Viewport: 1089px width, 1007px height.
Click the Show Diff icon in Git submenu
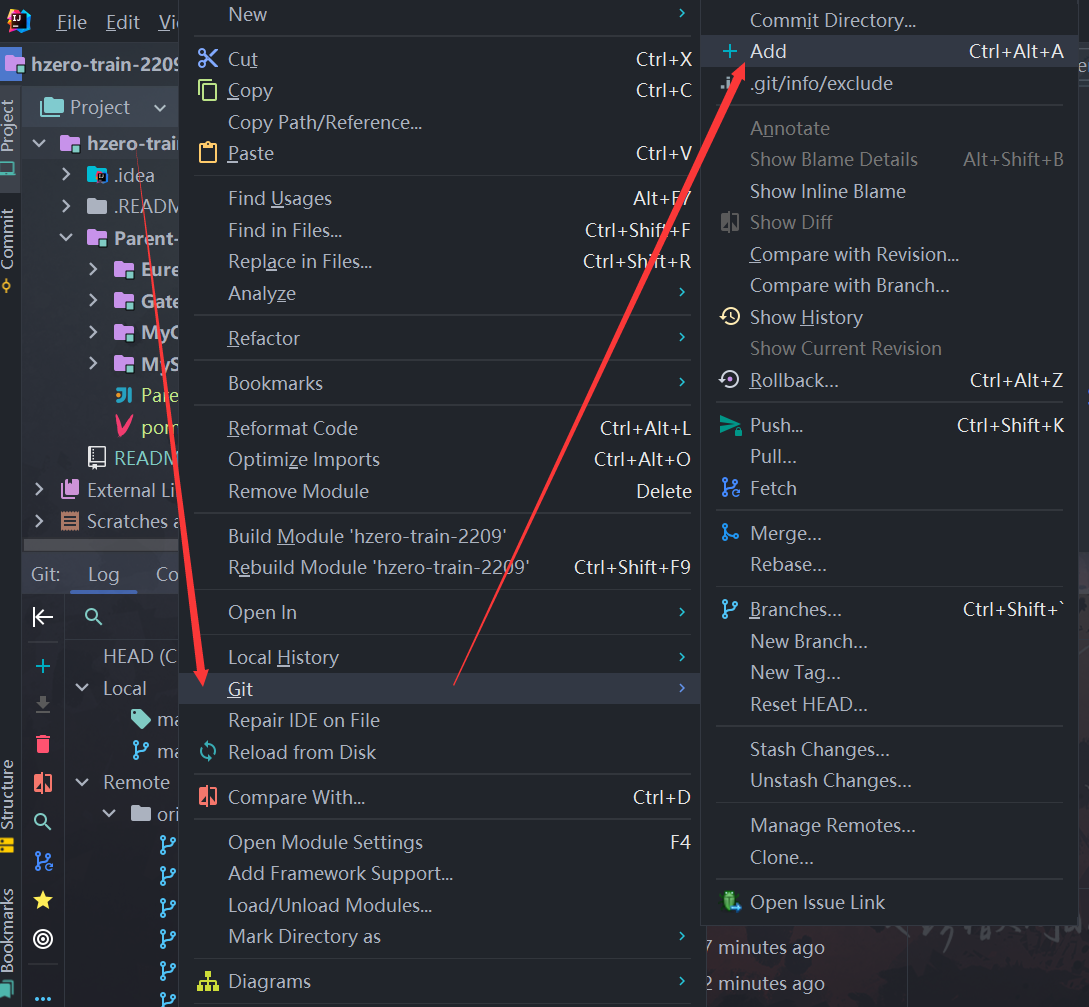pos(729,222)
